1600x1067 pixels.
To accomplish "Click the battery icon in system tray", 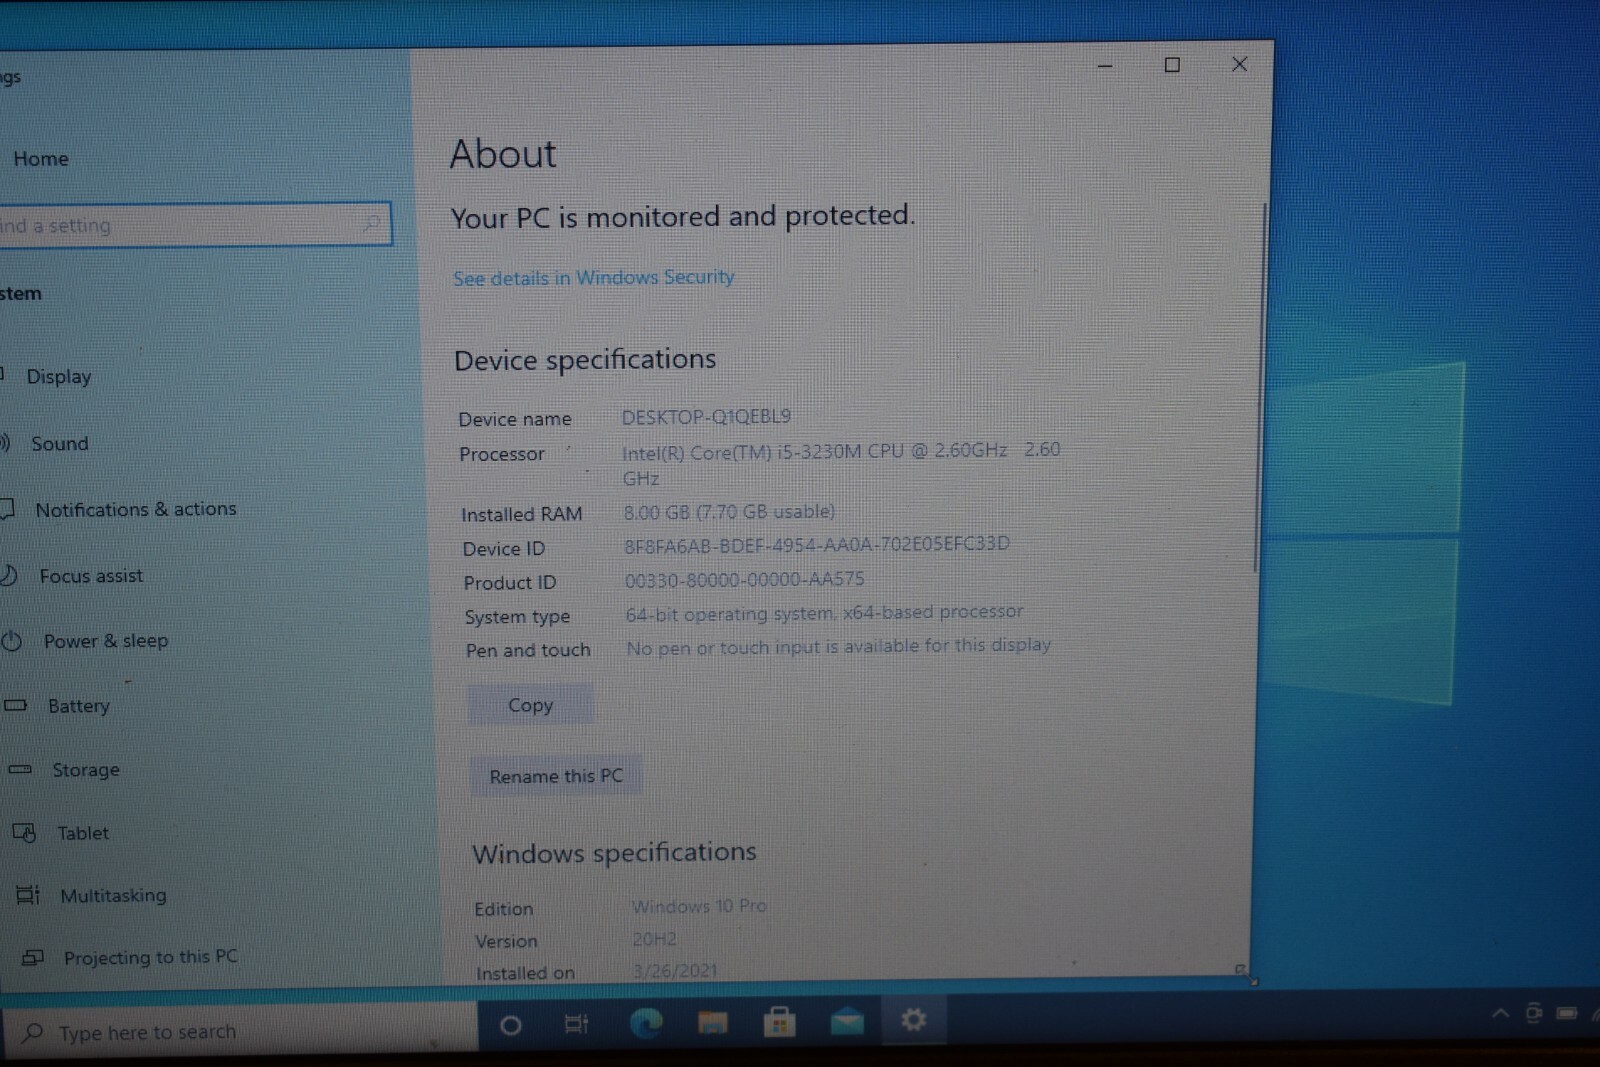I will click(x=1567, y=1013).
